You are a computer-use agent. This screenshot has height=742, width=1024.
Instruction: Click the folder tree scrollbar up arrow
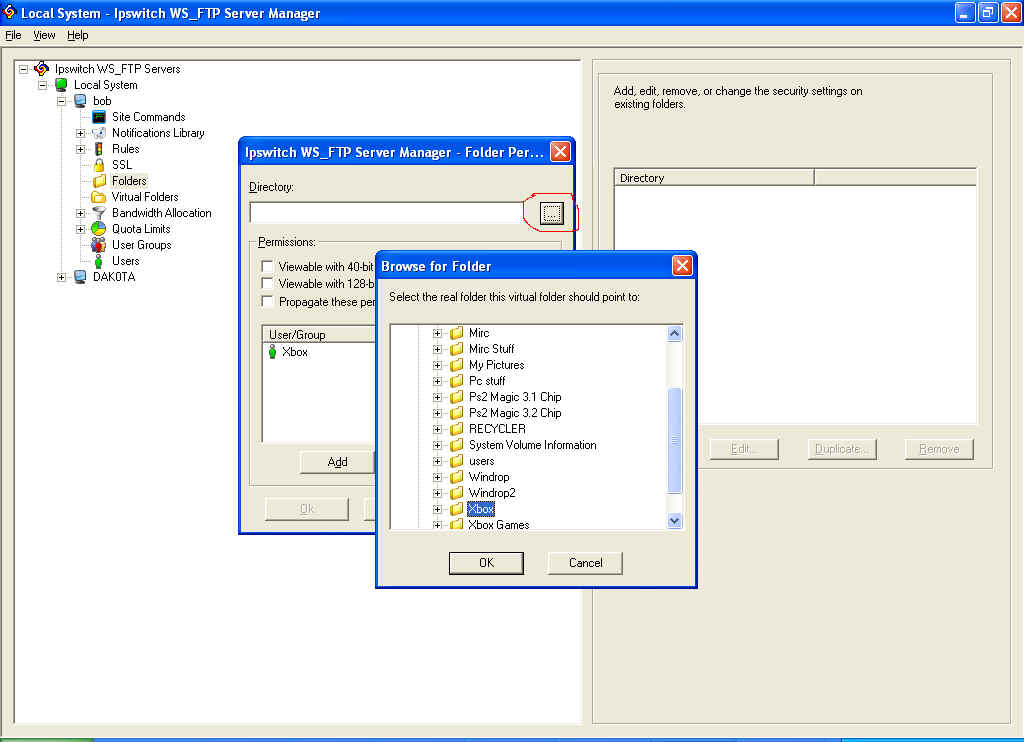point(675,334)
